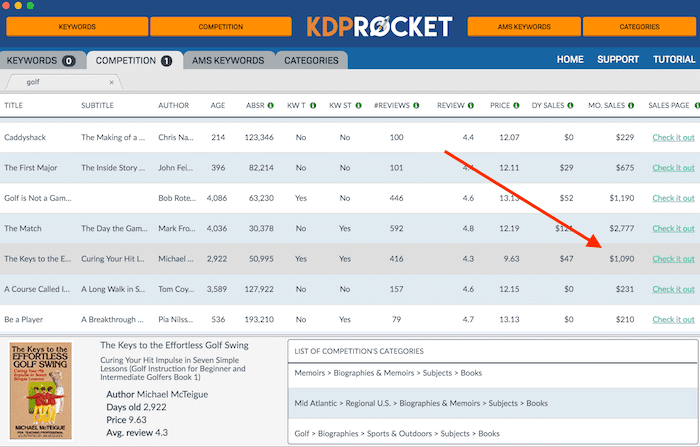Select the COMPETITION tab
Screen dimensions: 700x447
[134, 60]
